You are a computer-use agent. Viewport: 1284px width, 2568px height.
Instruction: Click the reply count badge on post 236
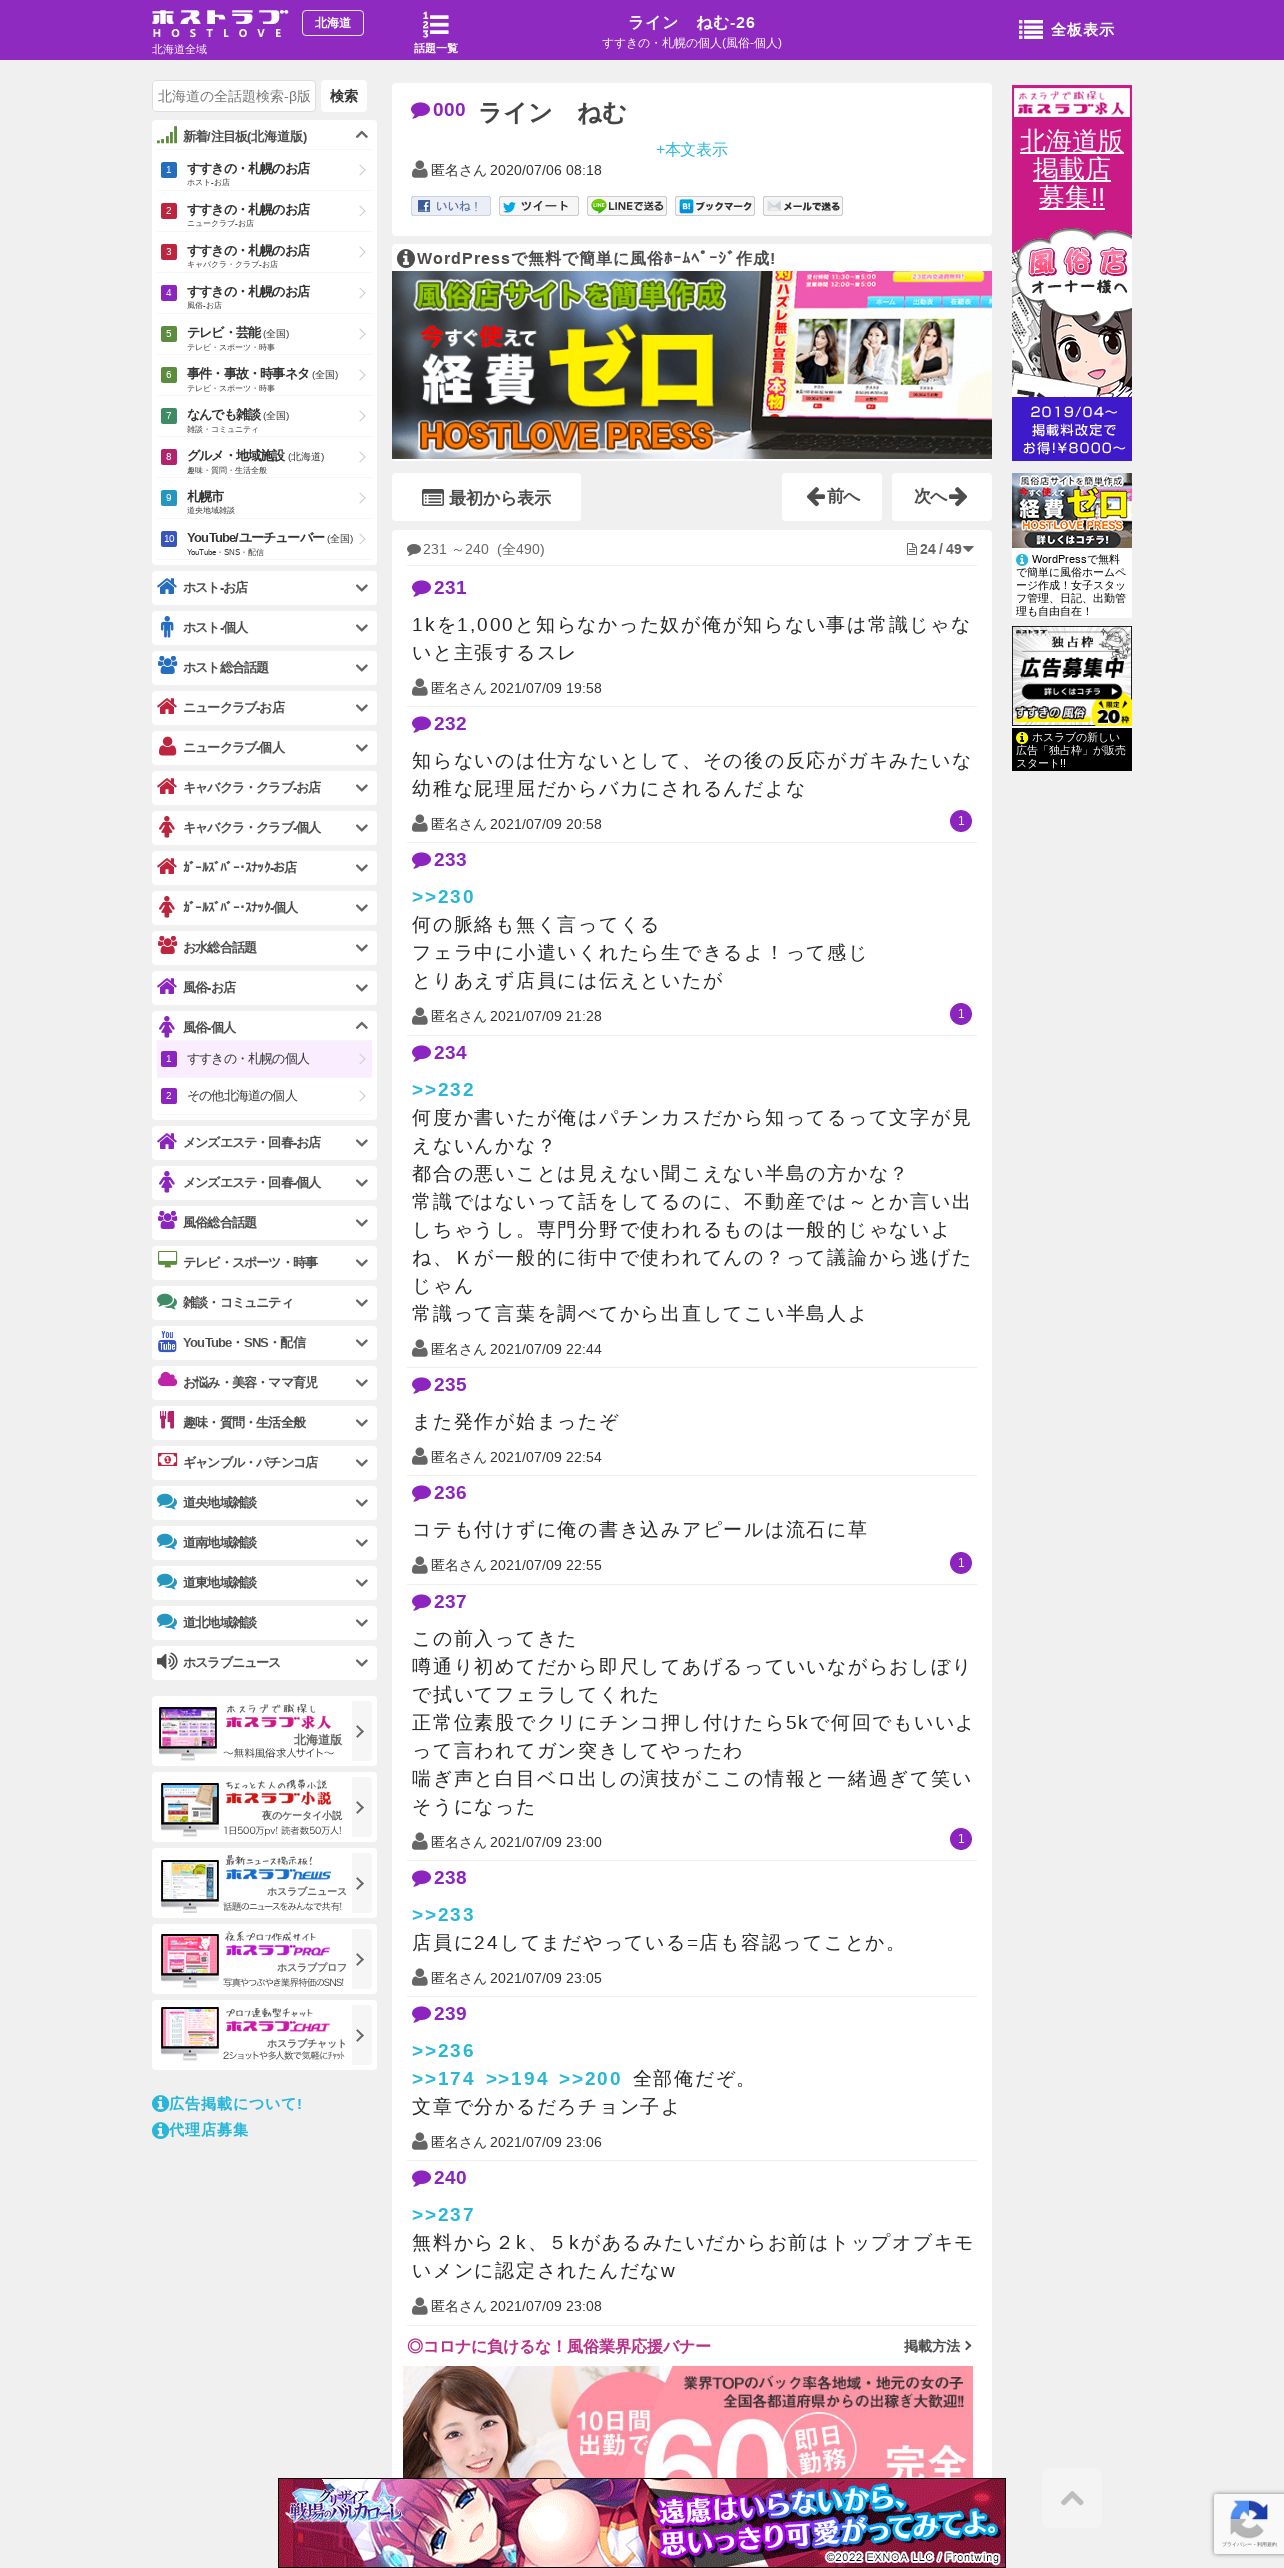pyautogui.click(x=960, y=1563)
